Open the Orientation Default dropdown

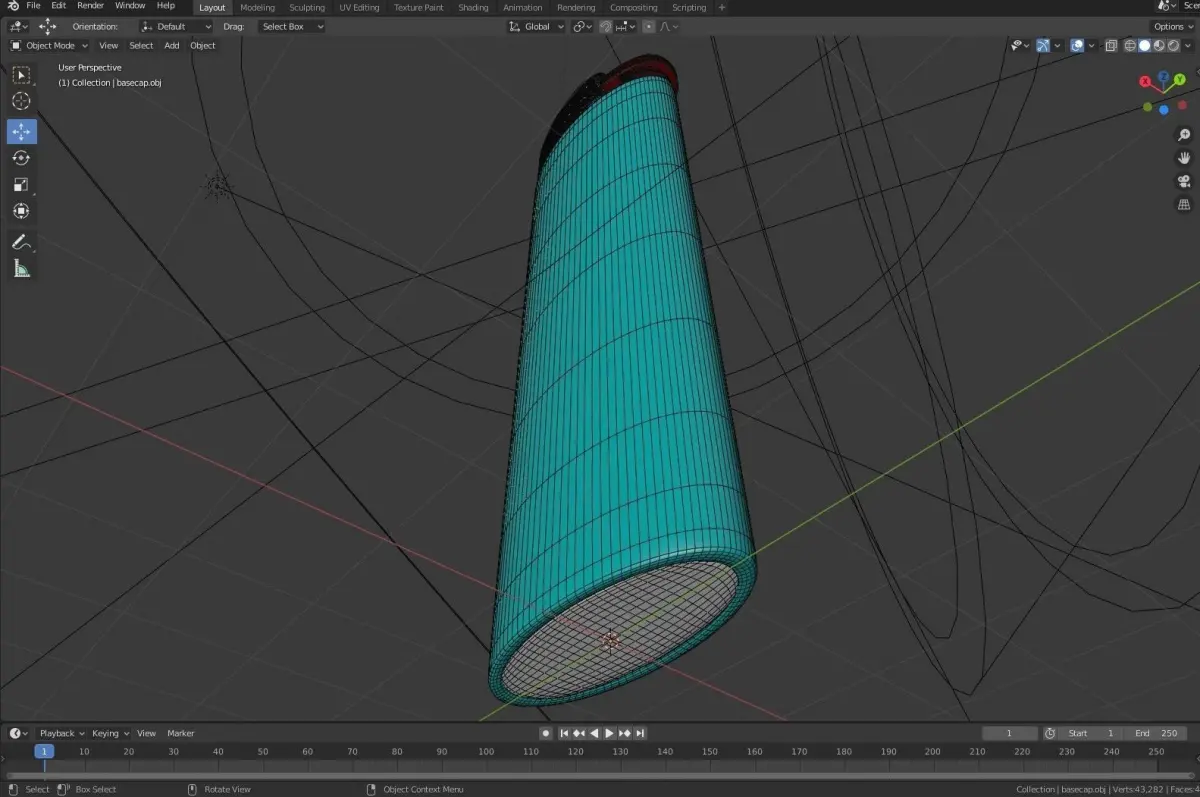click(176, 27)
